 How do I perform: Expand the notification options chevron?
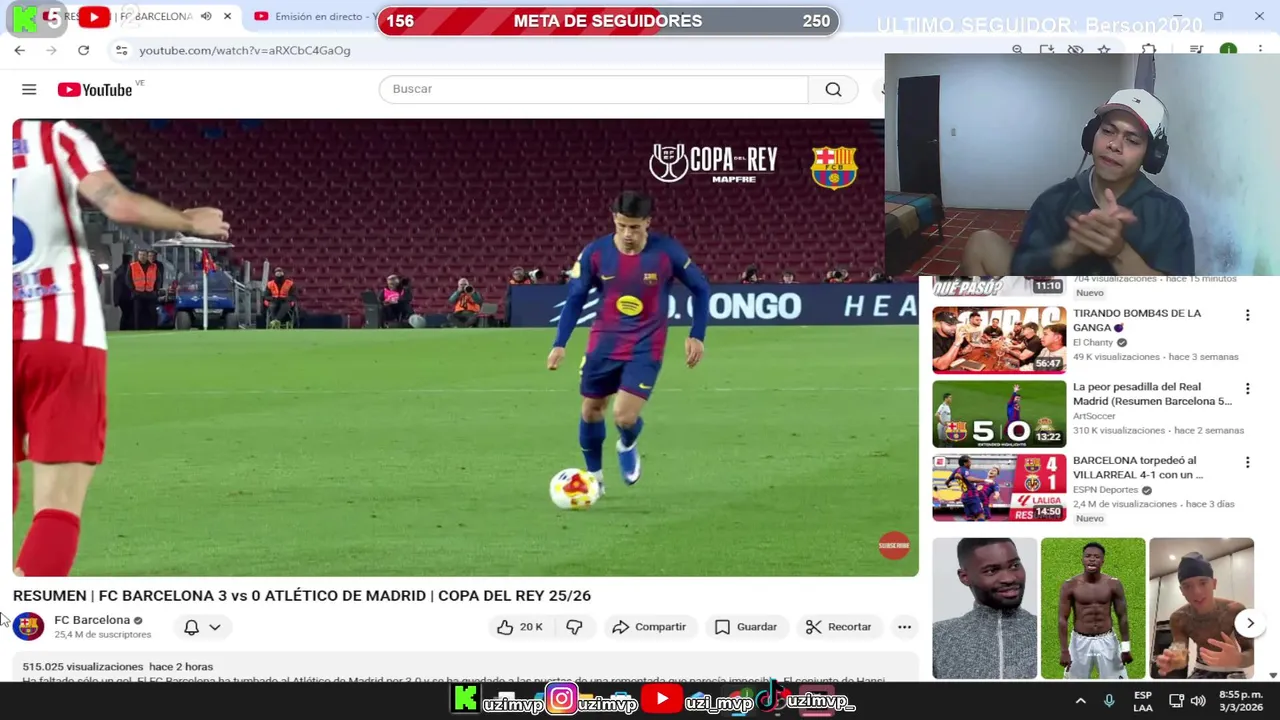click(x=214, y=627)
